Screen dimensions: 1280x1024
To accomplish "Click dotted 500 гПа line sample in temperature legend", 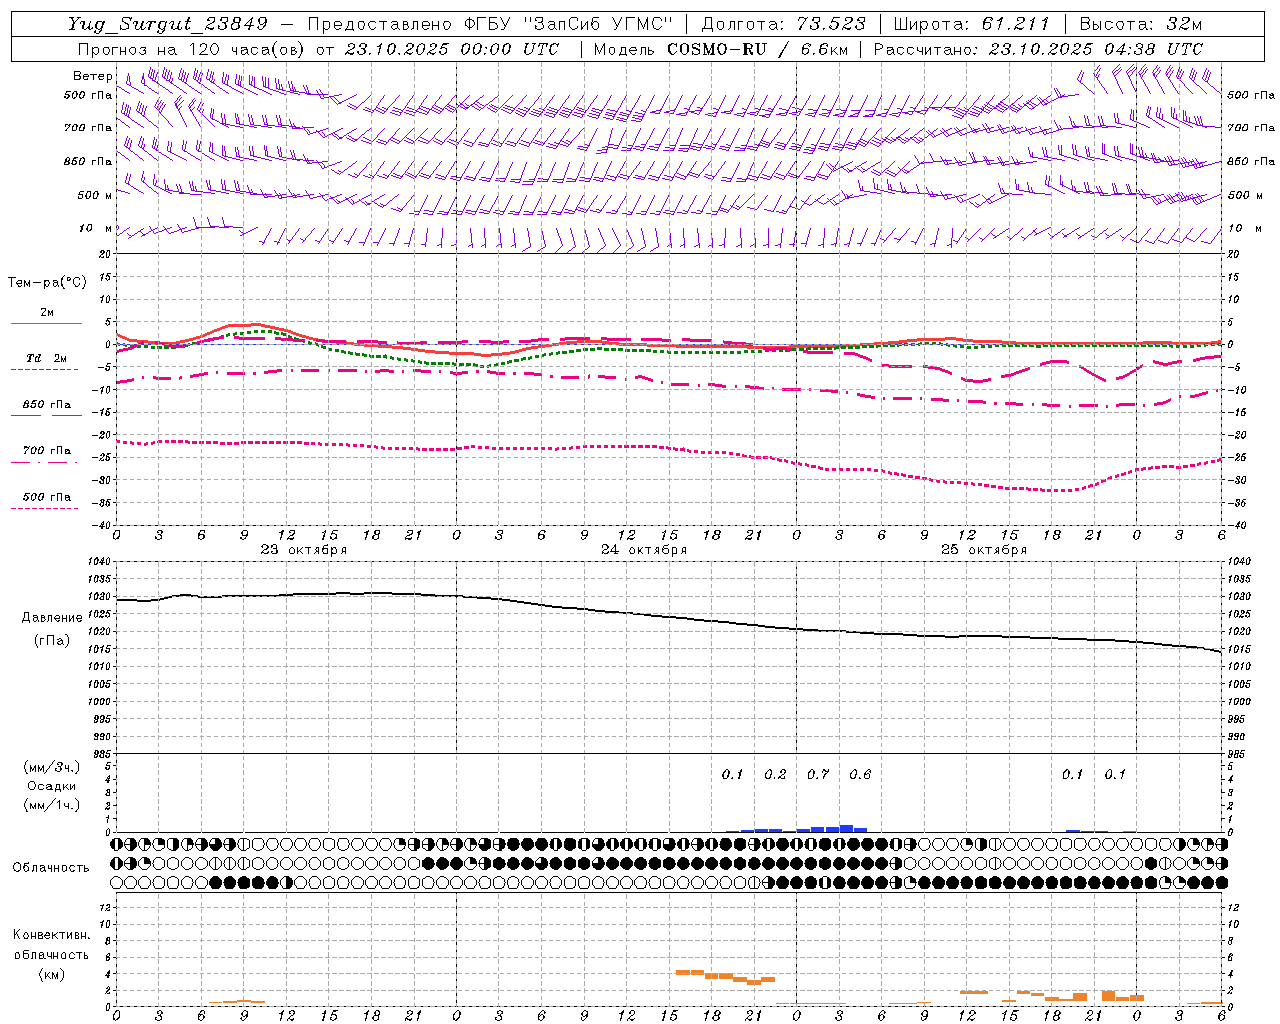I will (x=45, y=508).
